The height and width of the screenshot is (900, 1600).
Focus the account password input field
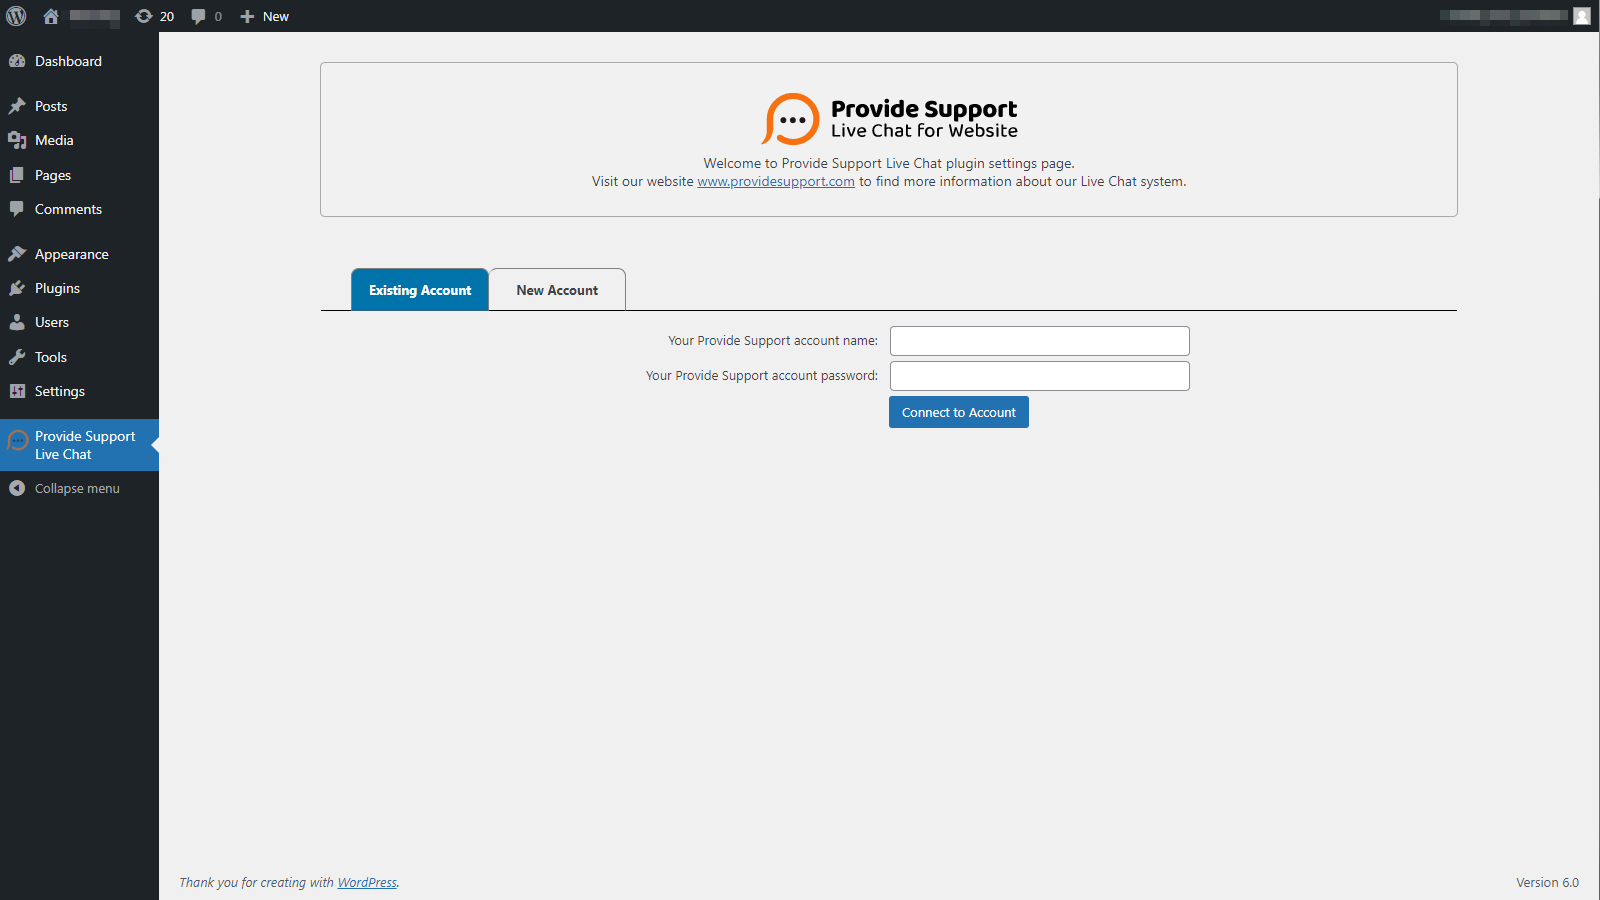coord(1040,376)
